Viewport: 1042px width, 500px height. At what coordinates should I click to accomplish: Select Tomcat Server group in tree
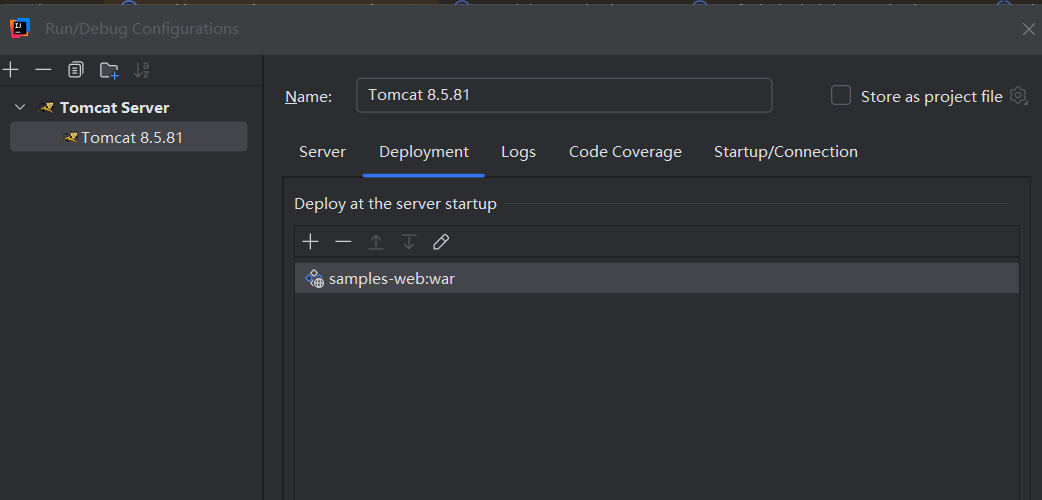tap(114, 107)
